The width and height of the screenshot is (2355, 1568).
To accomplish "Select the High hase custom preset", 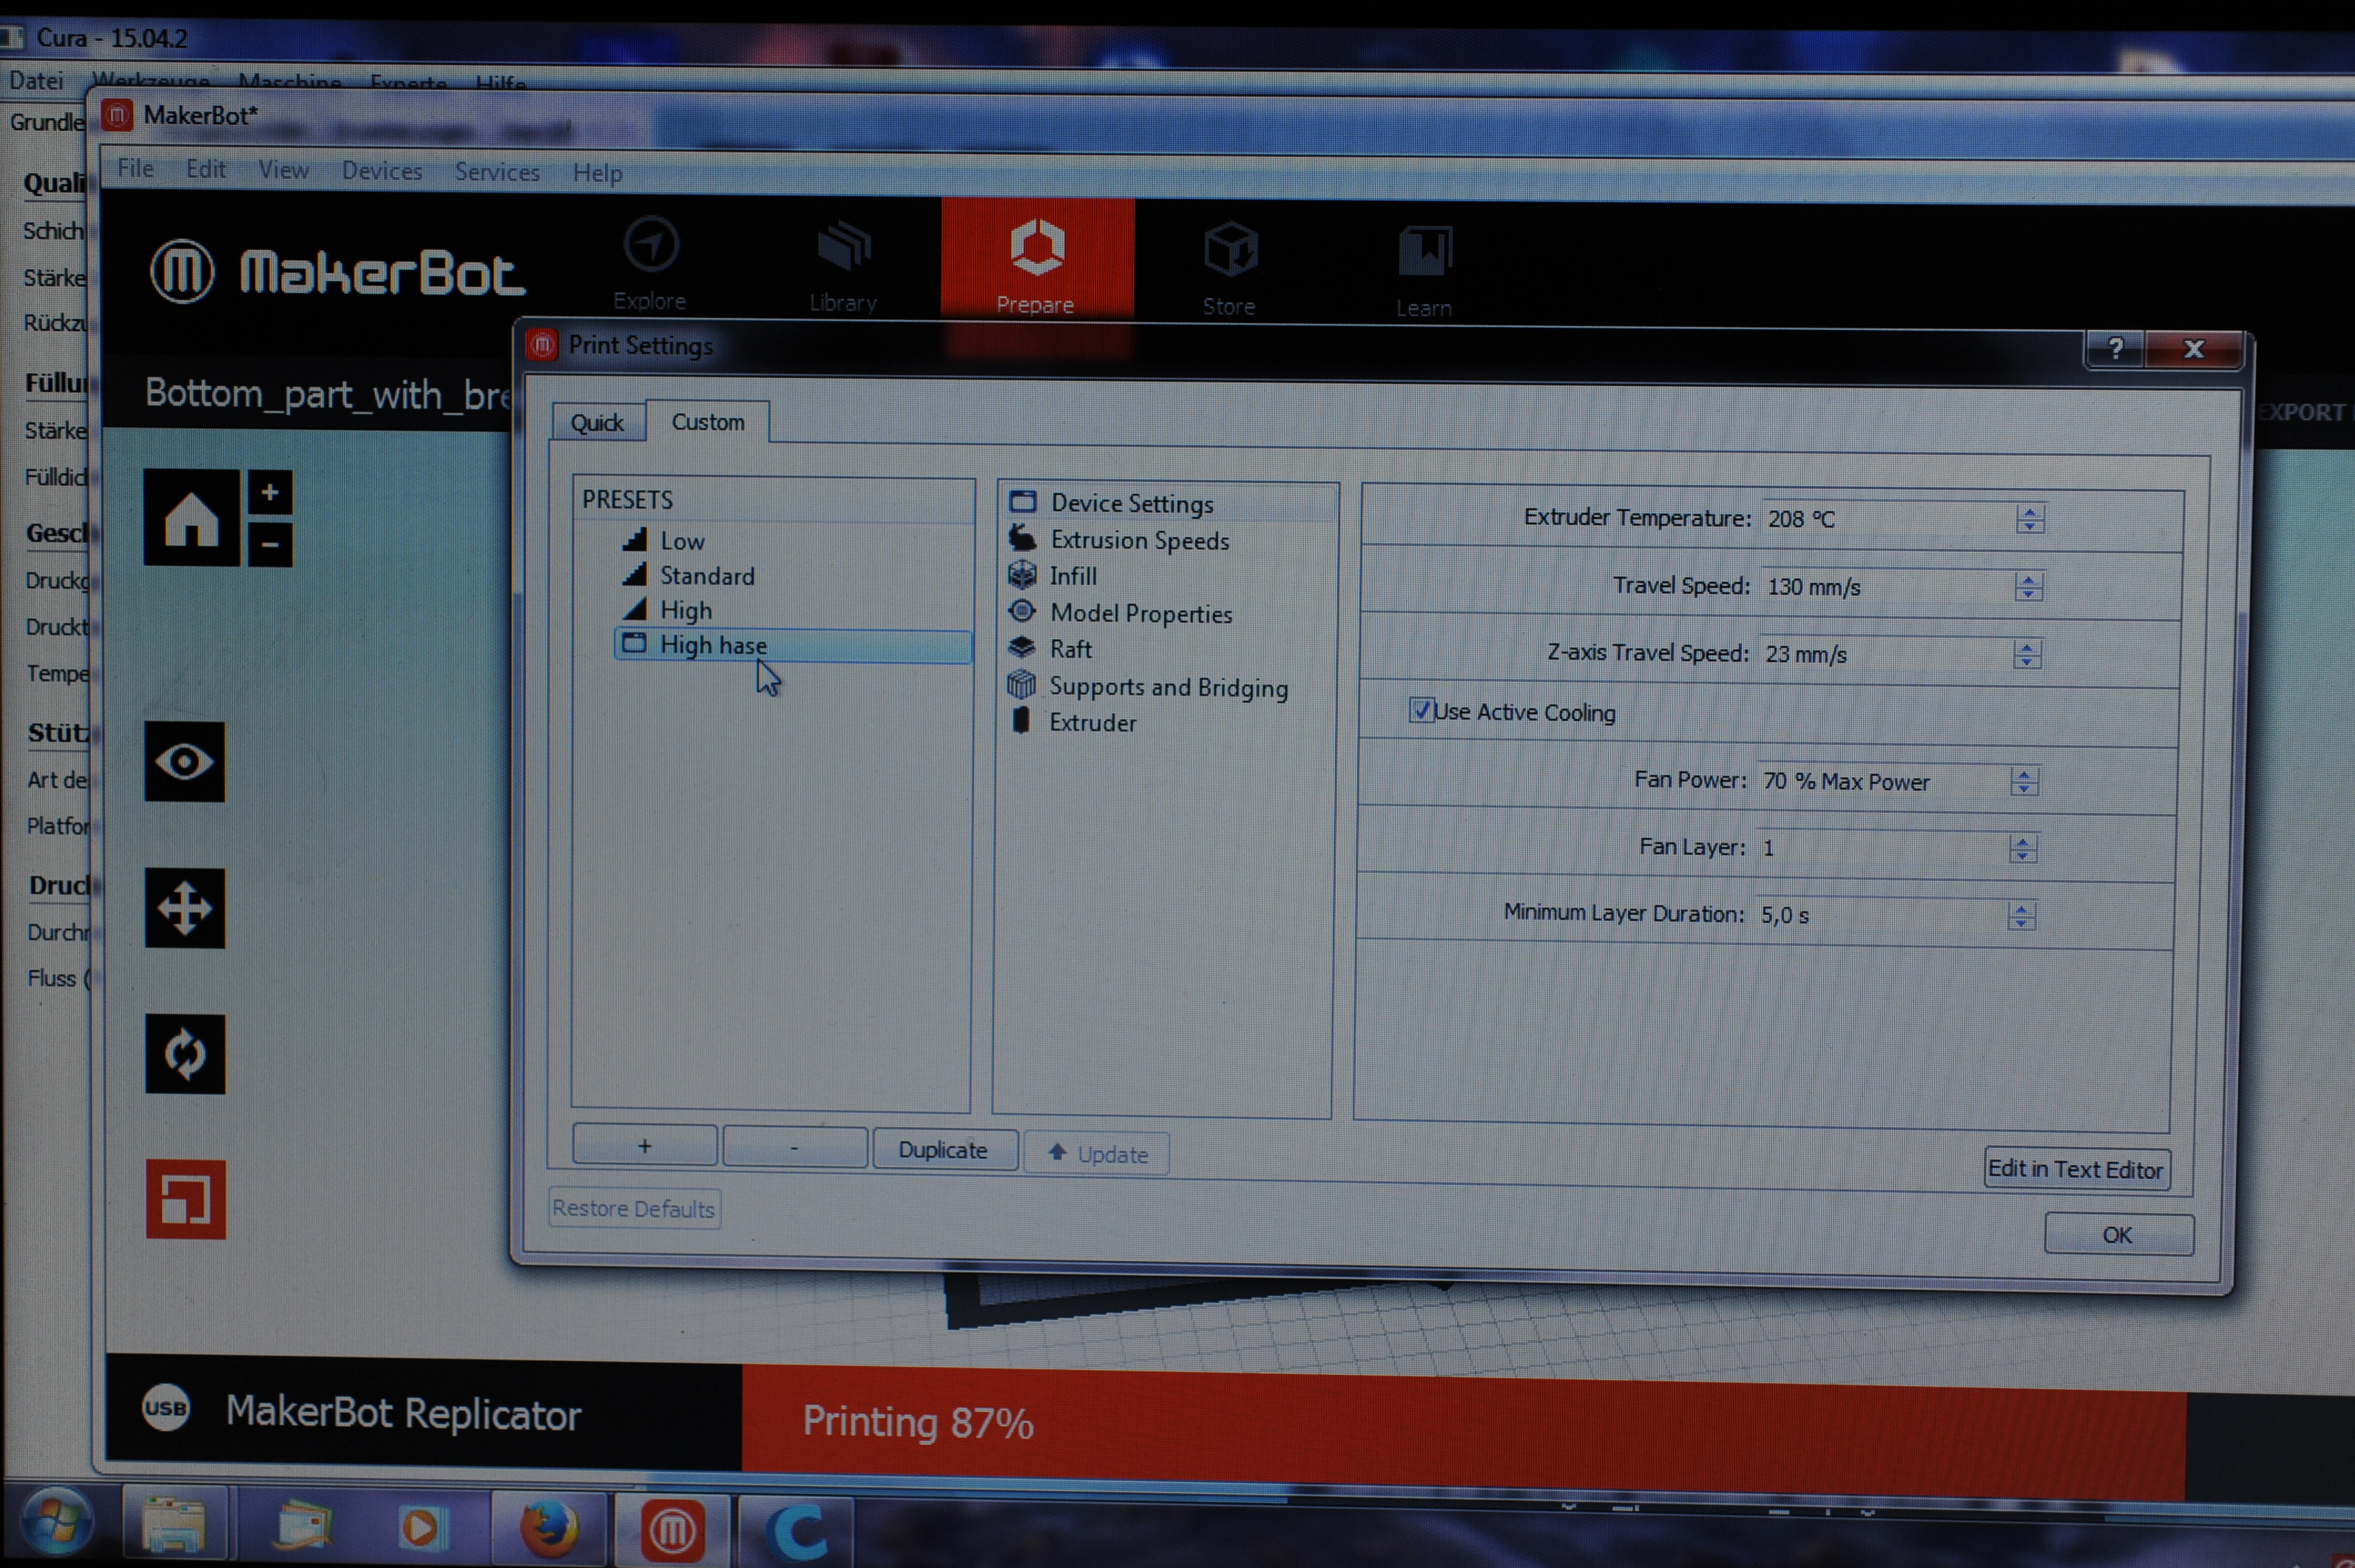I will 793,645.
